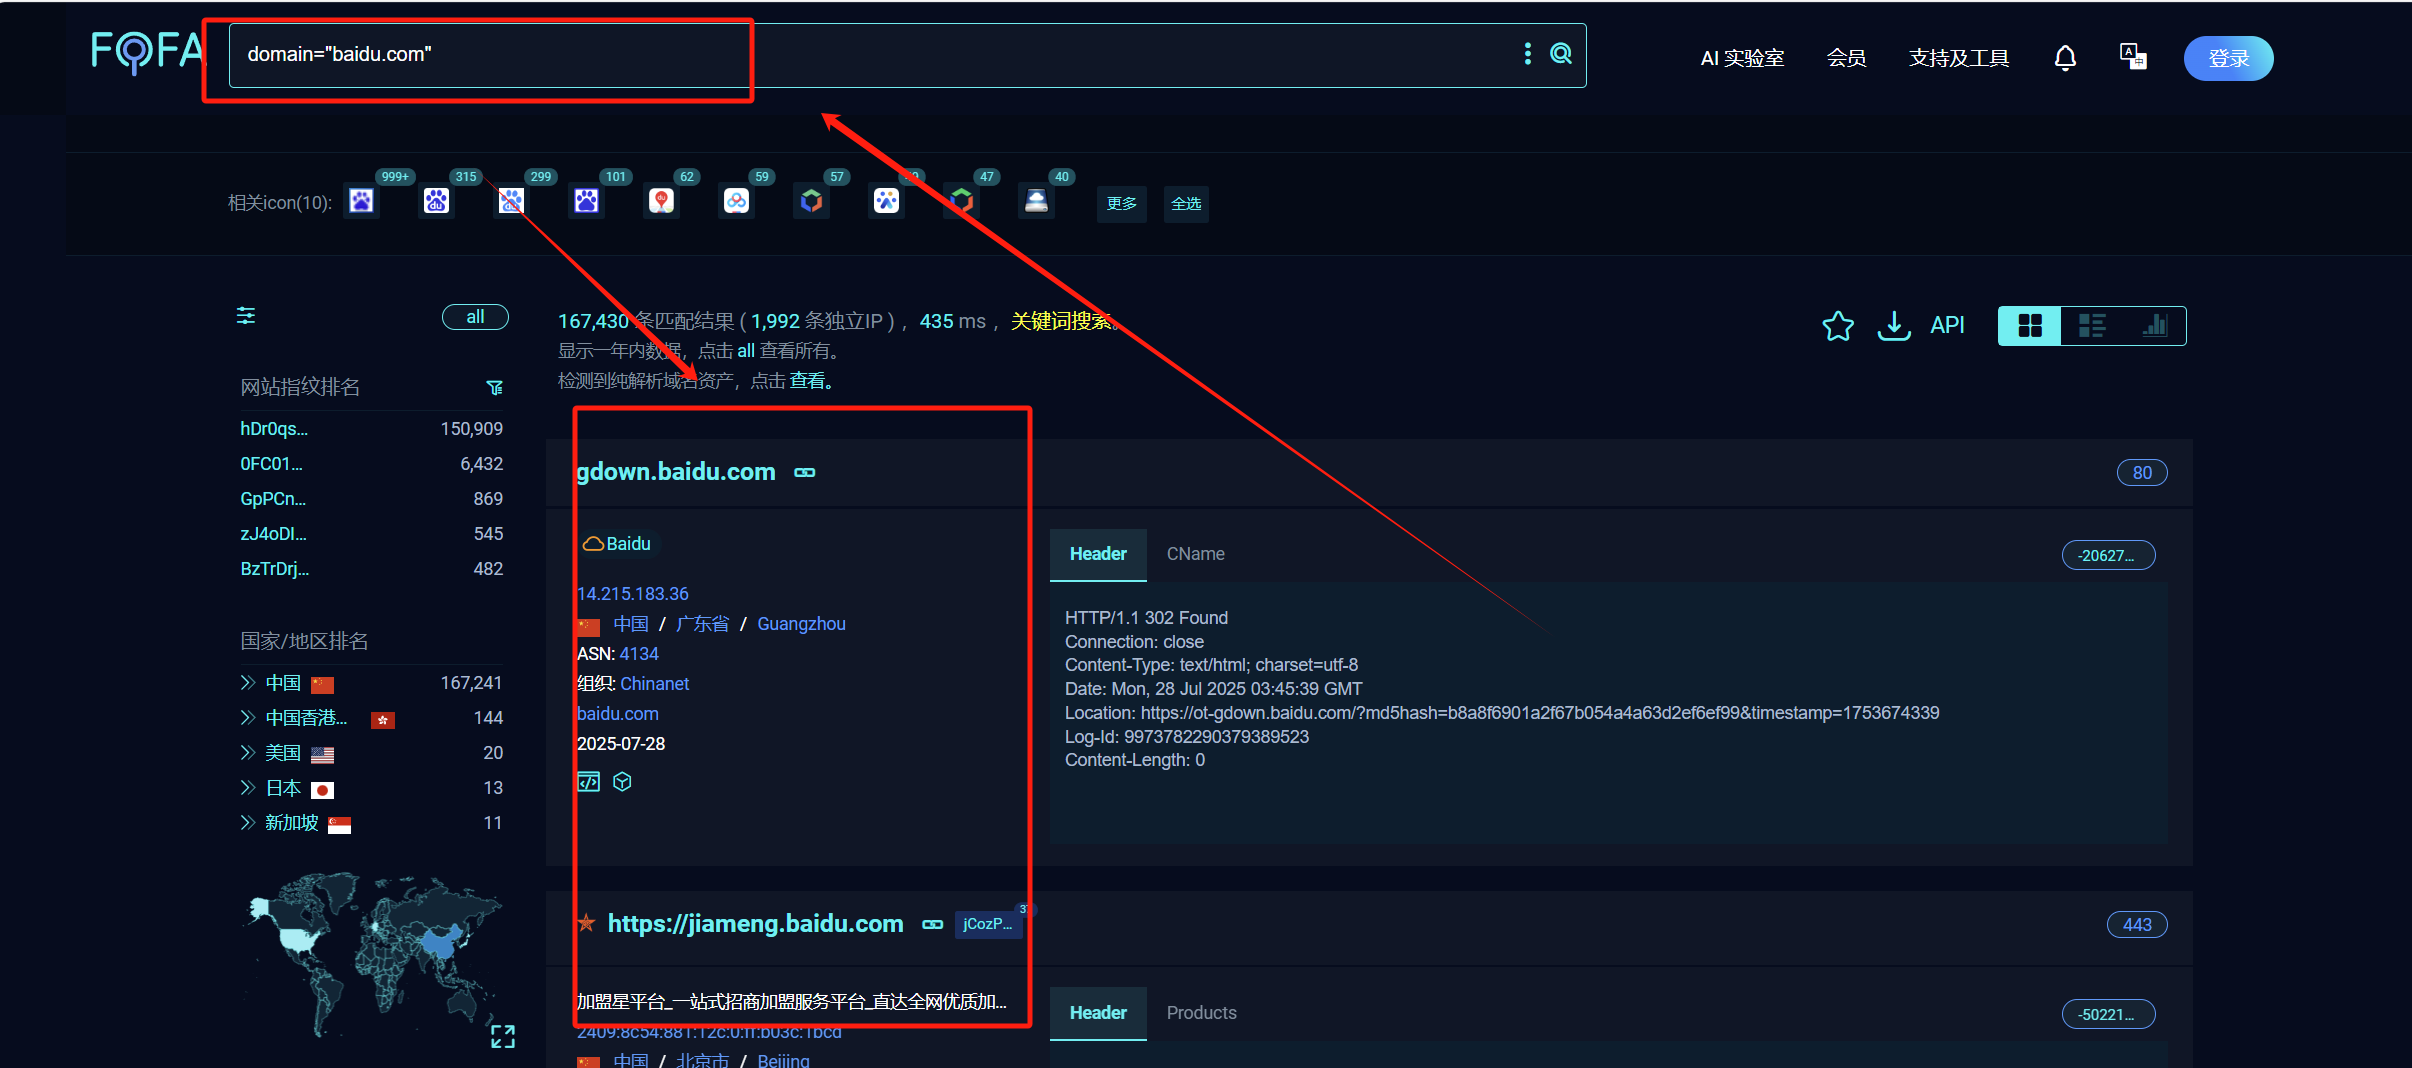Click the search magnifier icon

pyautogui.click(x=1561, y=54)
